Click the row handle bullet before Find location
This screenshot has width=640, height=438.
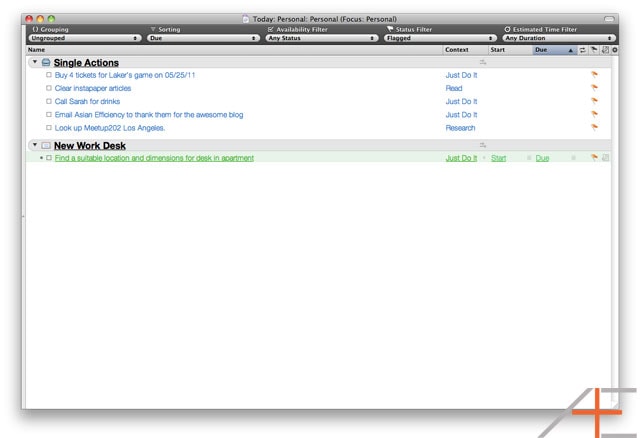(x=41, y=158)
